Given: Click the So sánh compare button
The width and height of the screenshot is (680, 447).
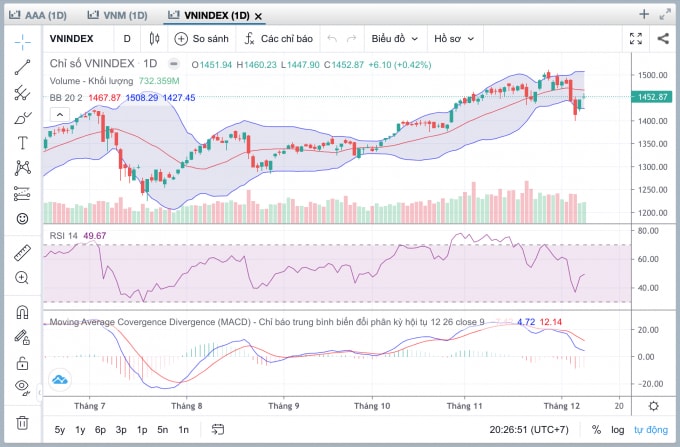Looking at the screenshot, I should 201,39.
